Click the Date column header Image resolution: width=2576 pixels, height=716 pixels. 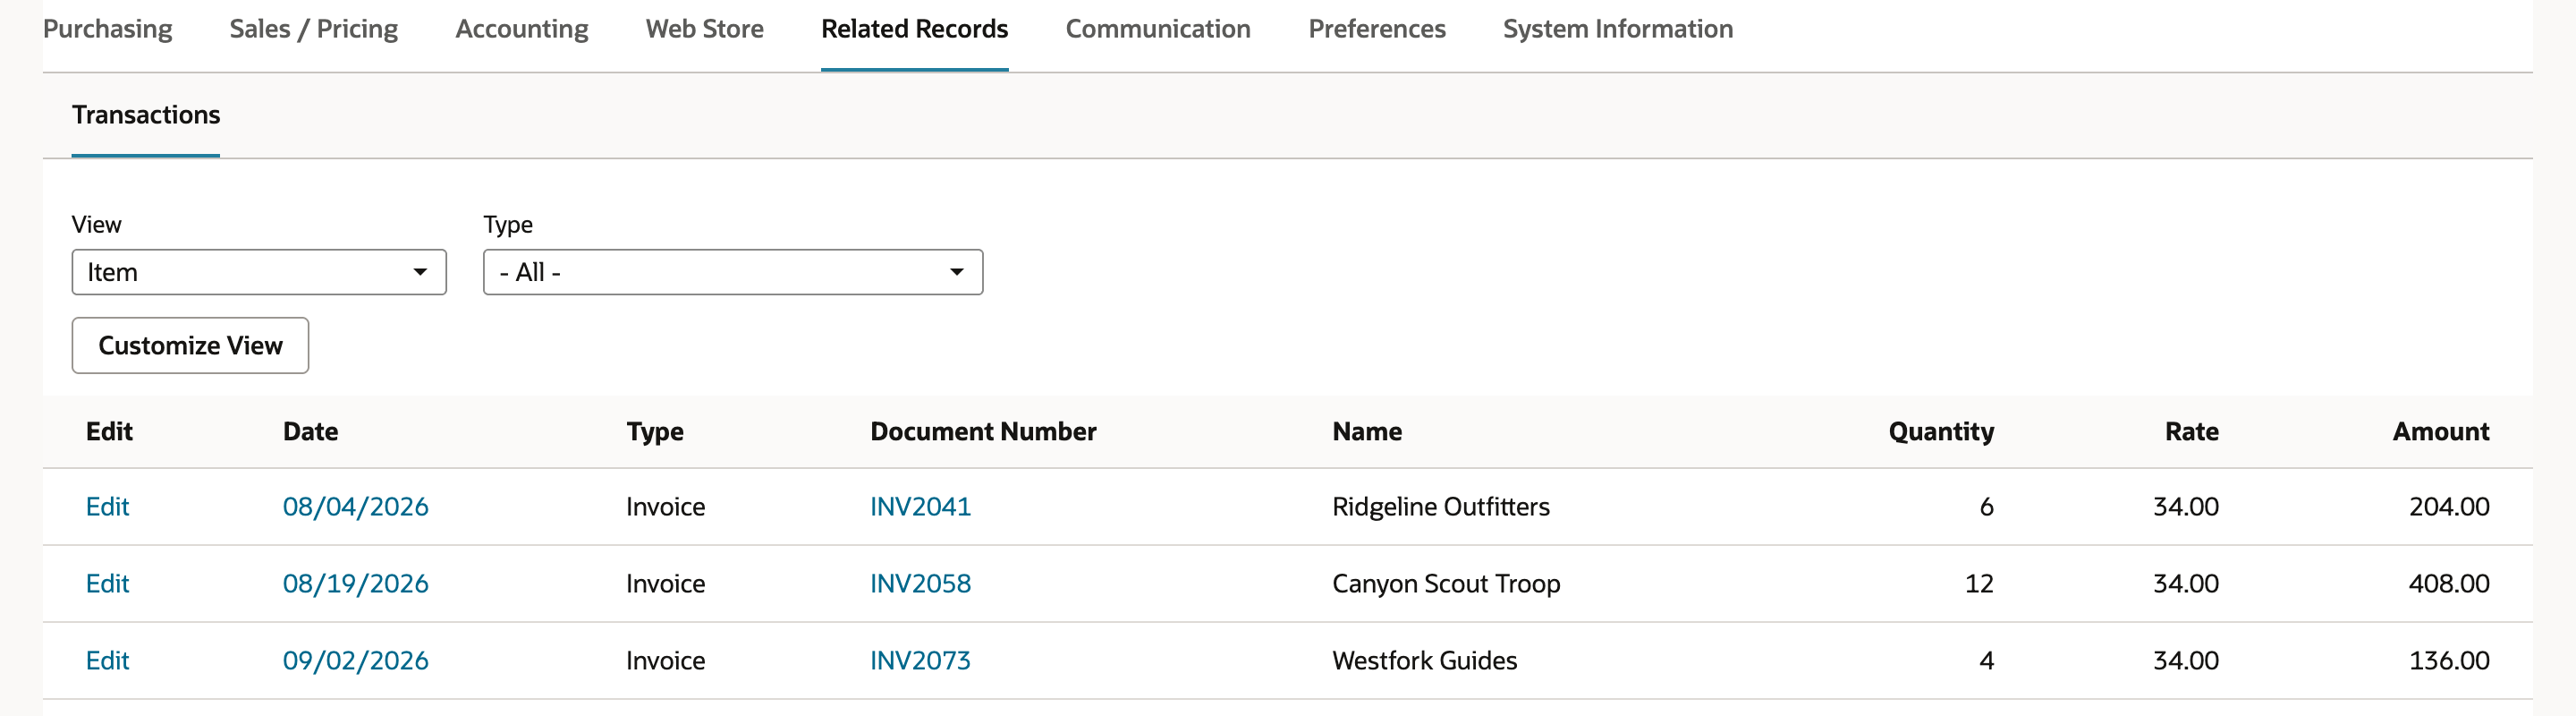tap(310, 431)
